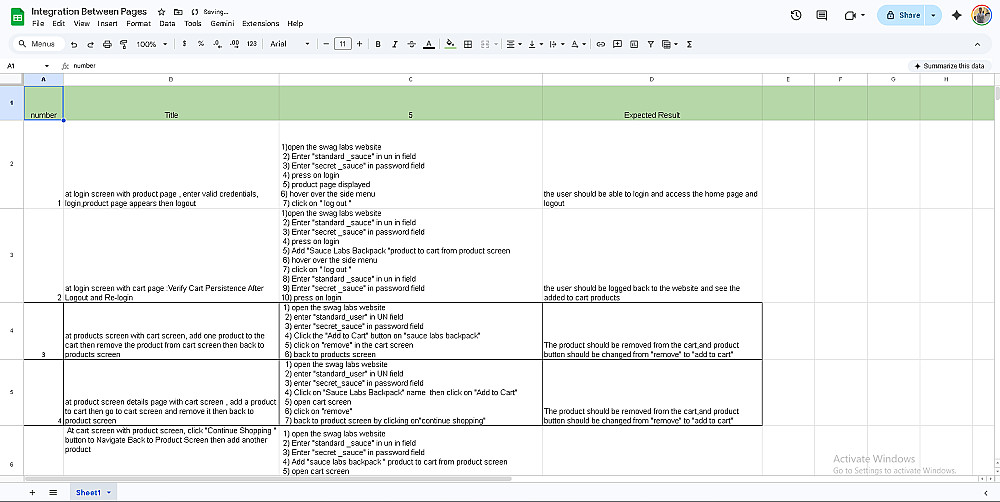1000x502 pixels.
Task: Open version history clock icon
Action: point(796,15)
